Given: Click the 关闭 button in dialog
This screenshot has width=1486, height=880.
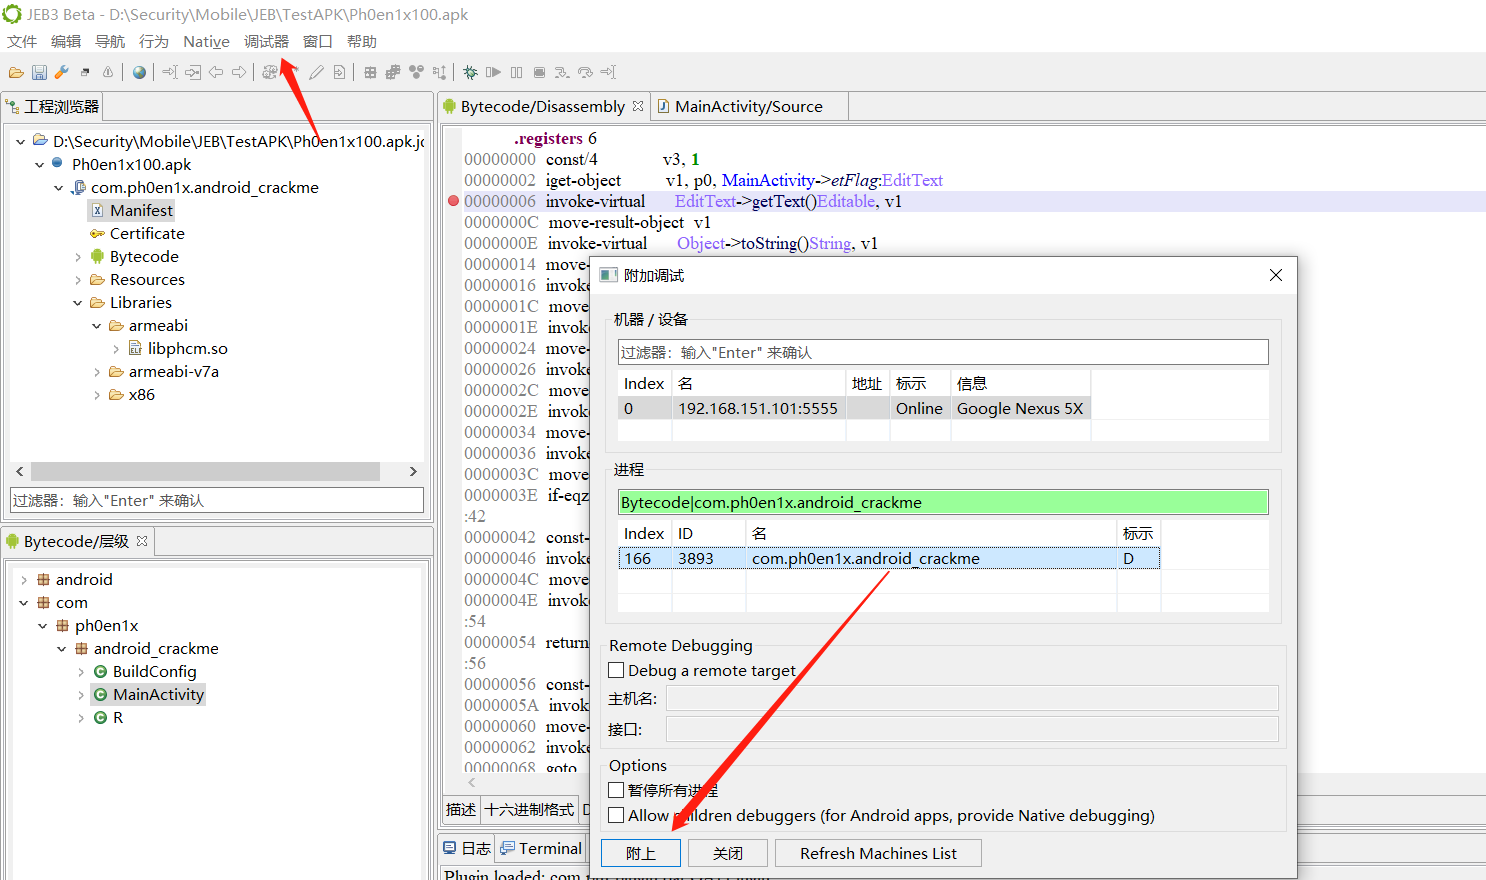Looking at the screenshot, I should click(x=728, y=853).
